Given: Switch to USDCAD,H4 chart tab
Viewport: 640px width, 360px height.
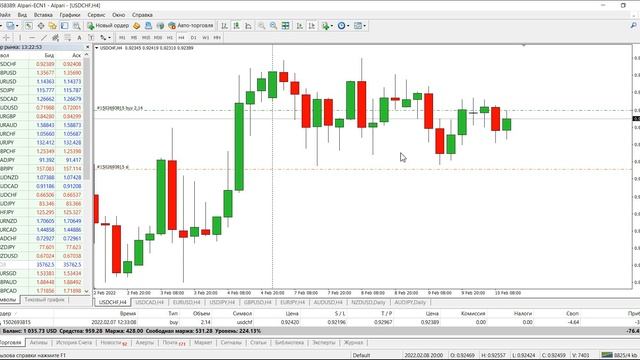Looking at the screenshot, I should (x=149, y=302).
